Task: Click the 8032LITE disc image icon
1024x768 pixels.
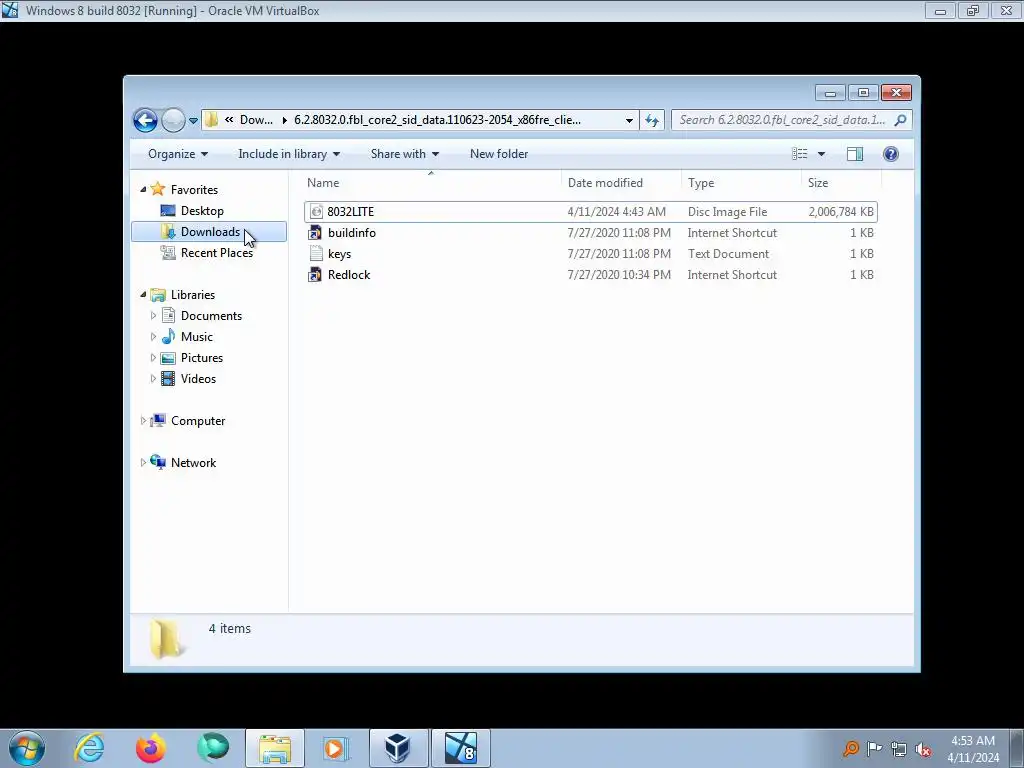Action: click(x=316, y=212)
